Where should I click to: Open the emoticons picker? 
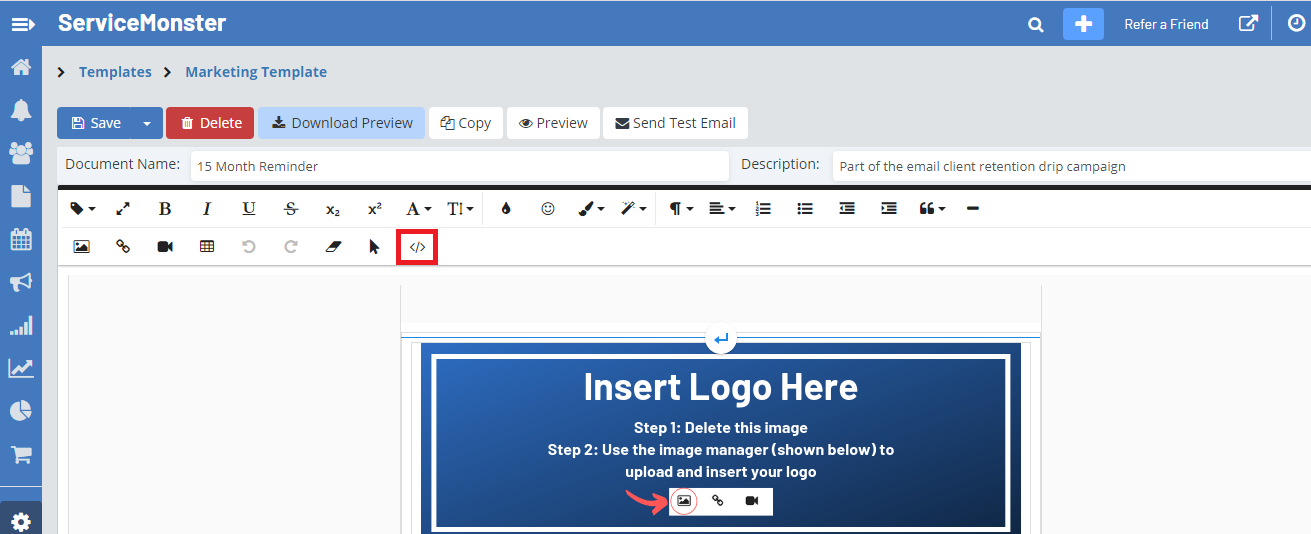(x=547, y=209)
